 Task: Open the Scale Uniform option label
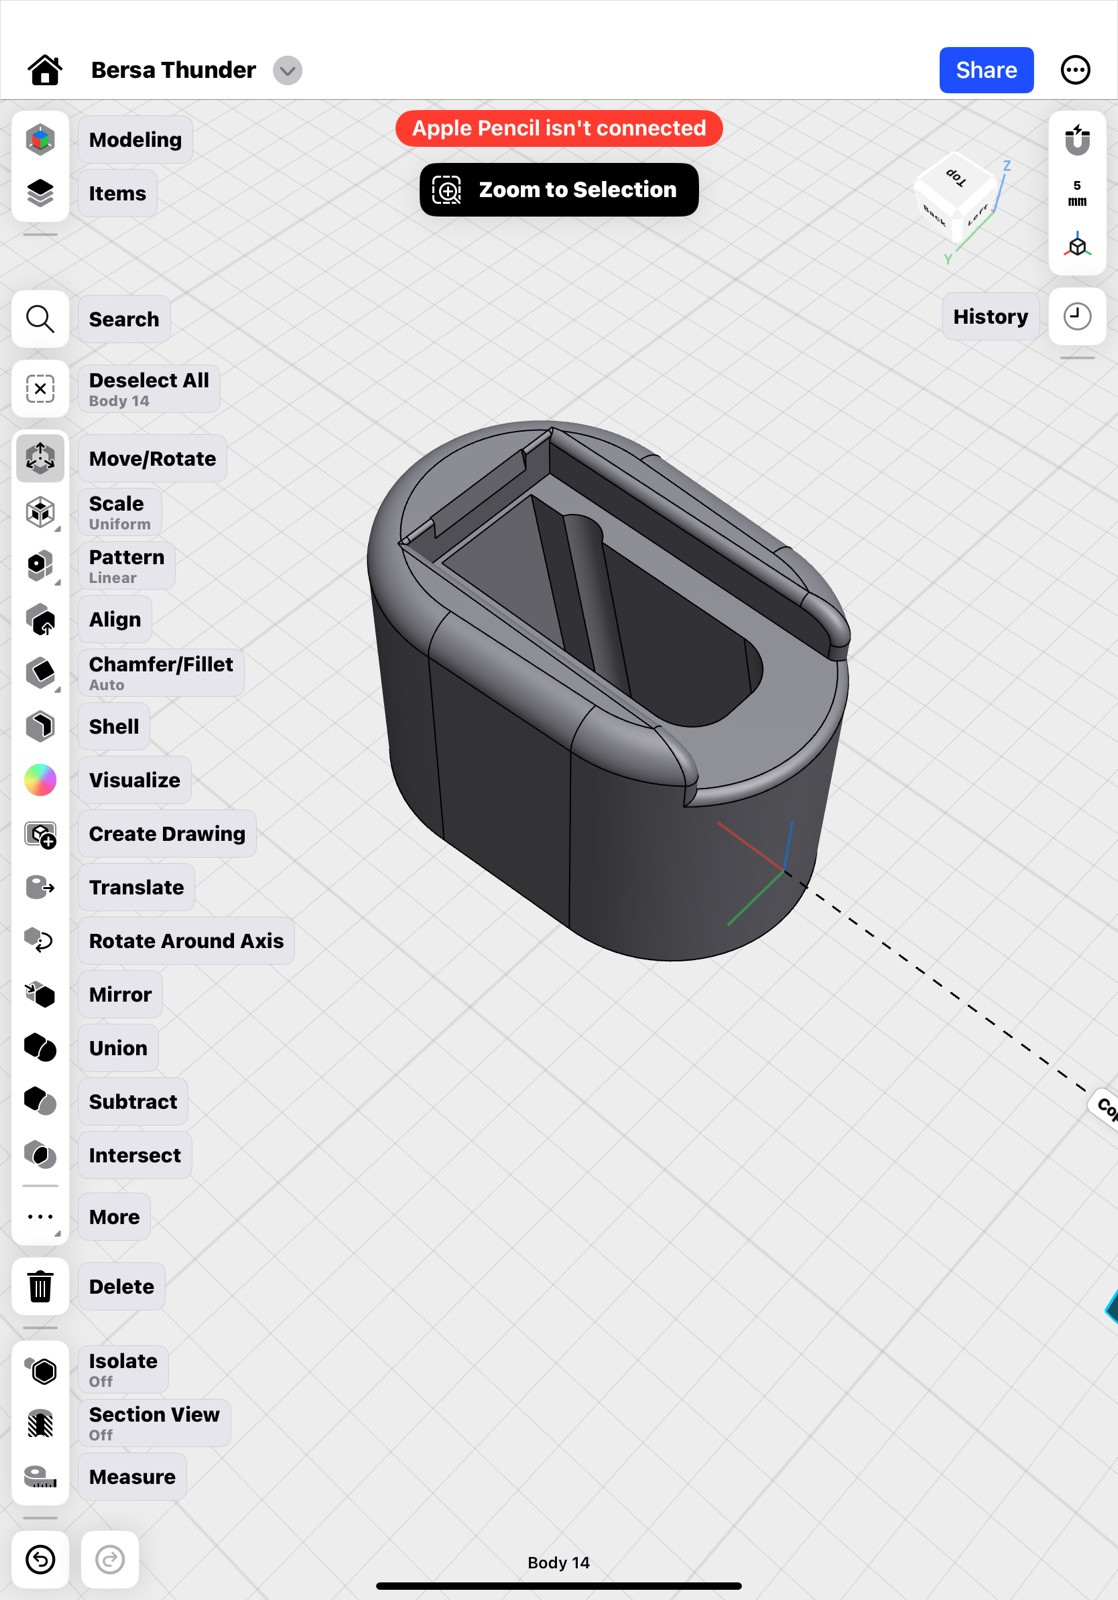[x=120, y=512]
